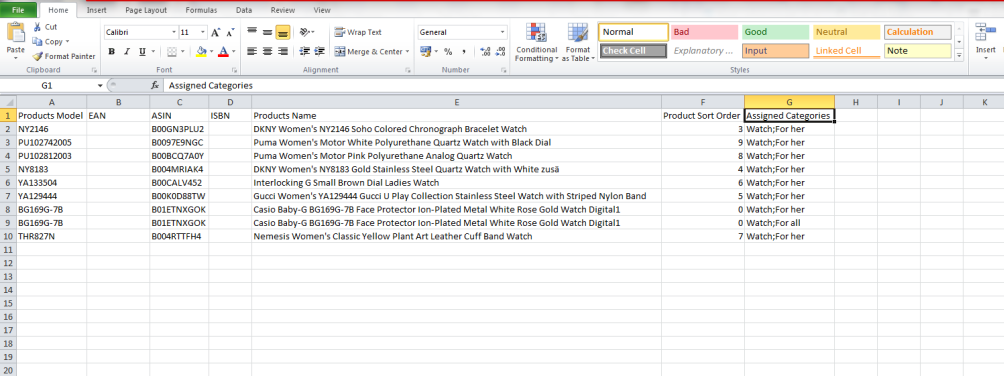
Task: Switch to the Page Layout tab
Action: 146,10
